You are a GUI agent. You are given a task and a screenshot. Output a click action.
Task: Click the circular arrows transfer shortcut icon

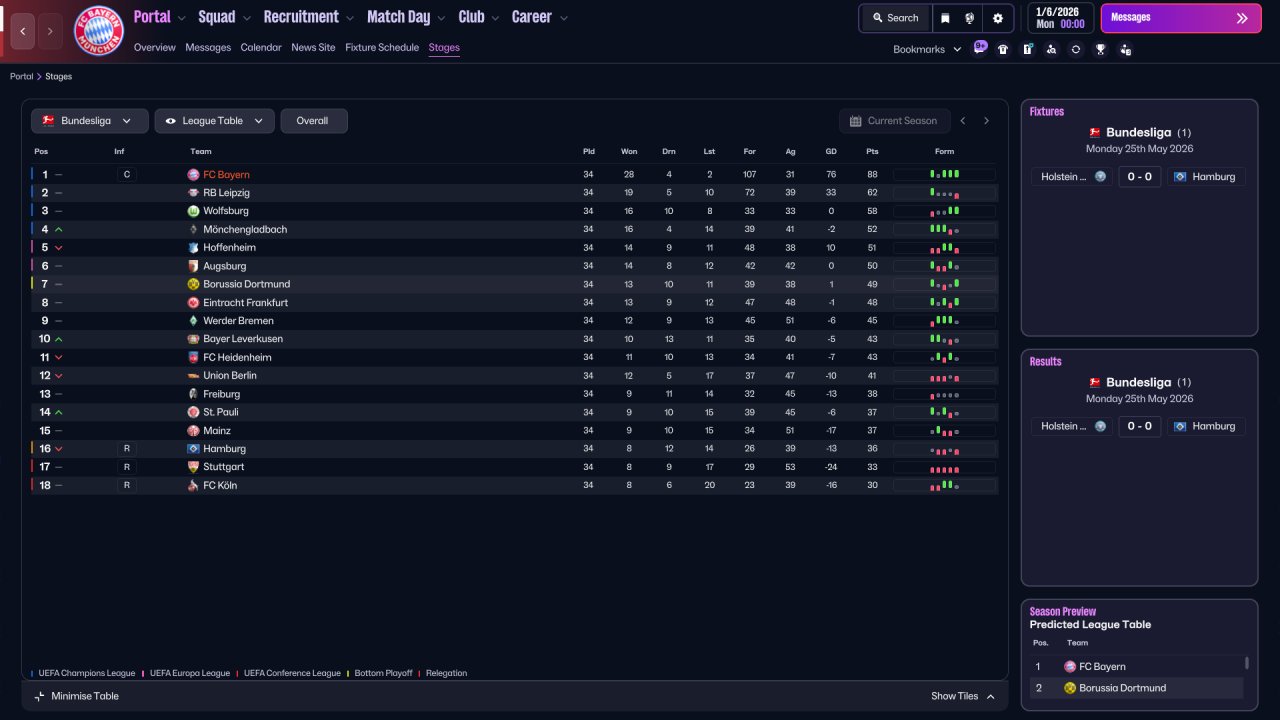(1076, 49)
